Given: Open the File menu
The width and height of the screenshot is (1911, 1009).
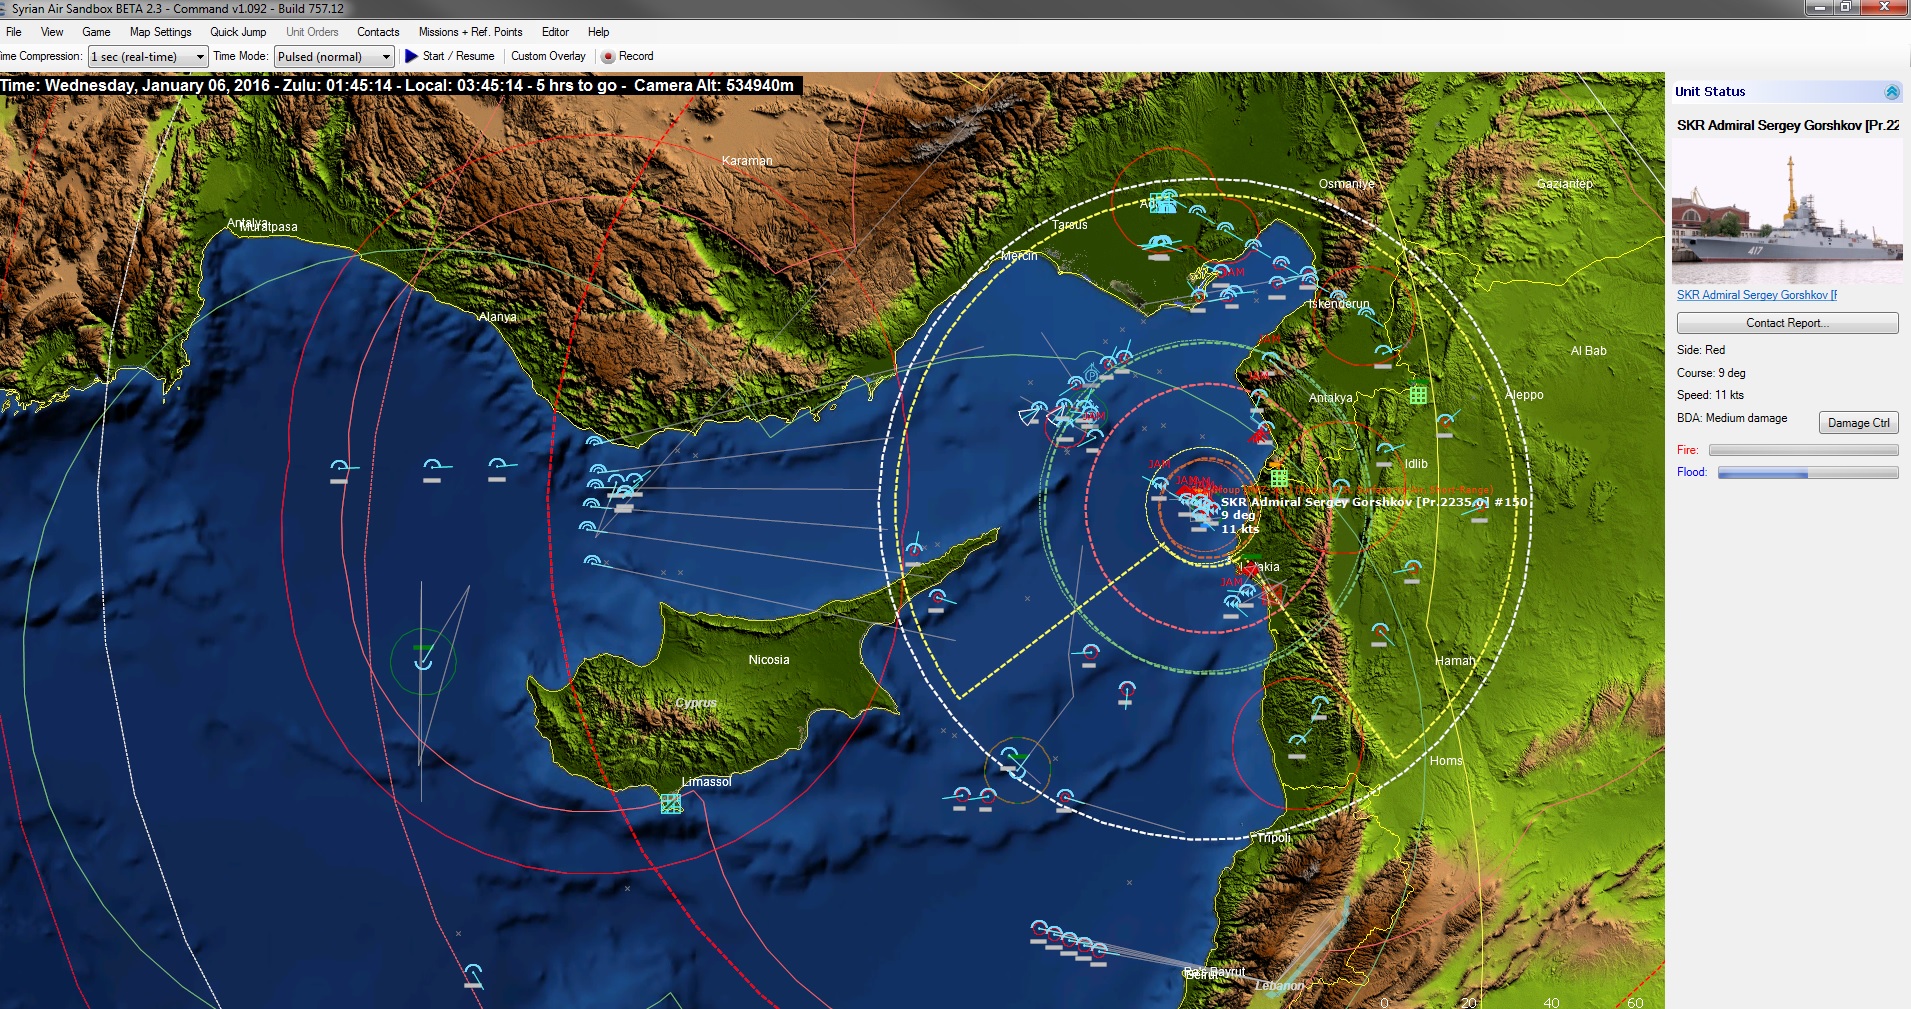Looking at the screenshot, I should coord(14,32).
